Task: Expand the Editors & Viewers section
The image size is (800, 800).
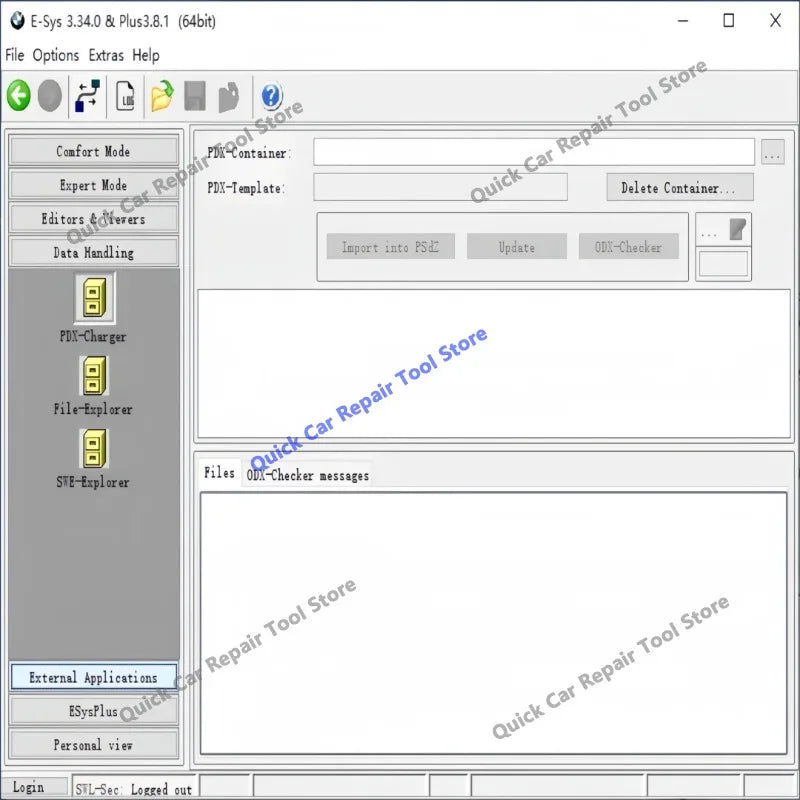Action: point(93,219)
